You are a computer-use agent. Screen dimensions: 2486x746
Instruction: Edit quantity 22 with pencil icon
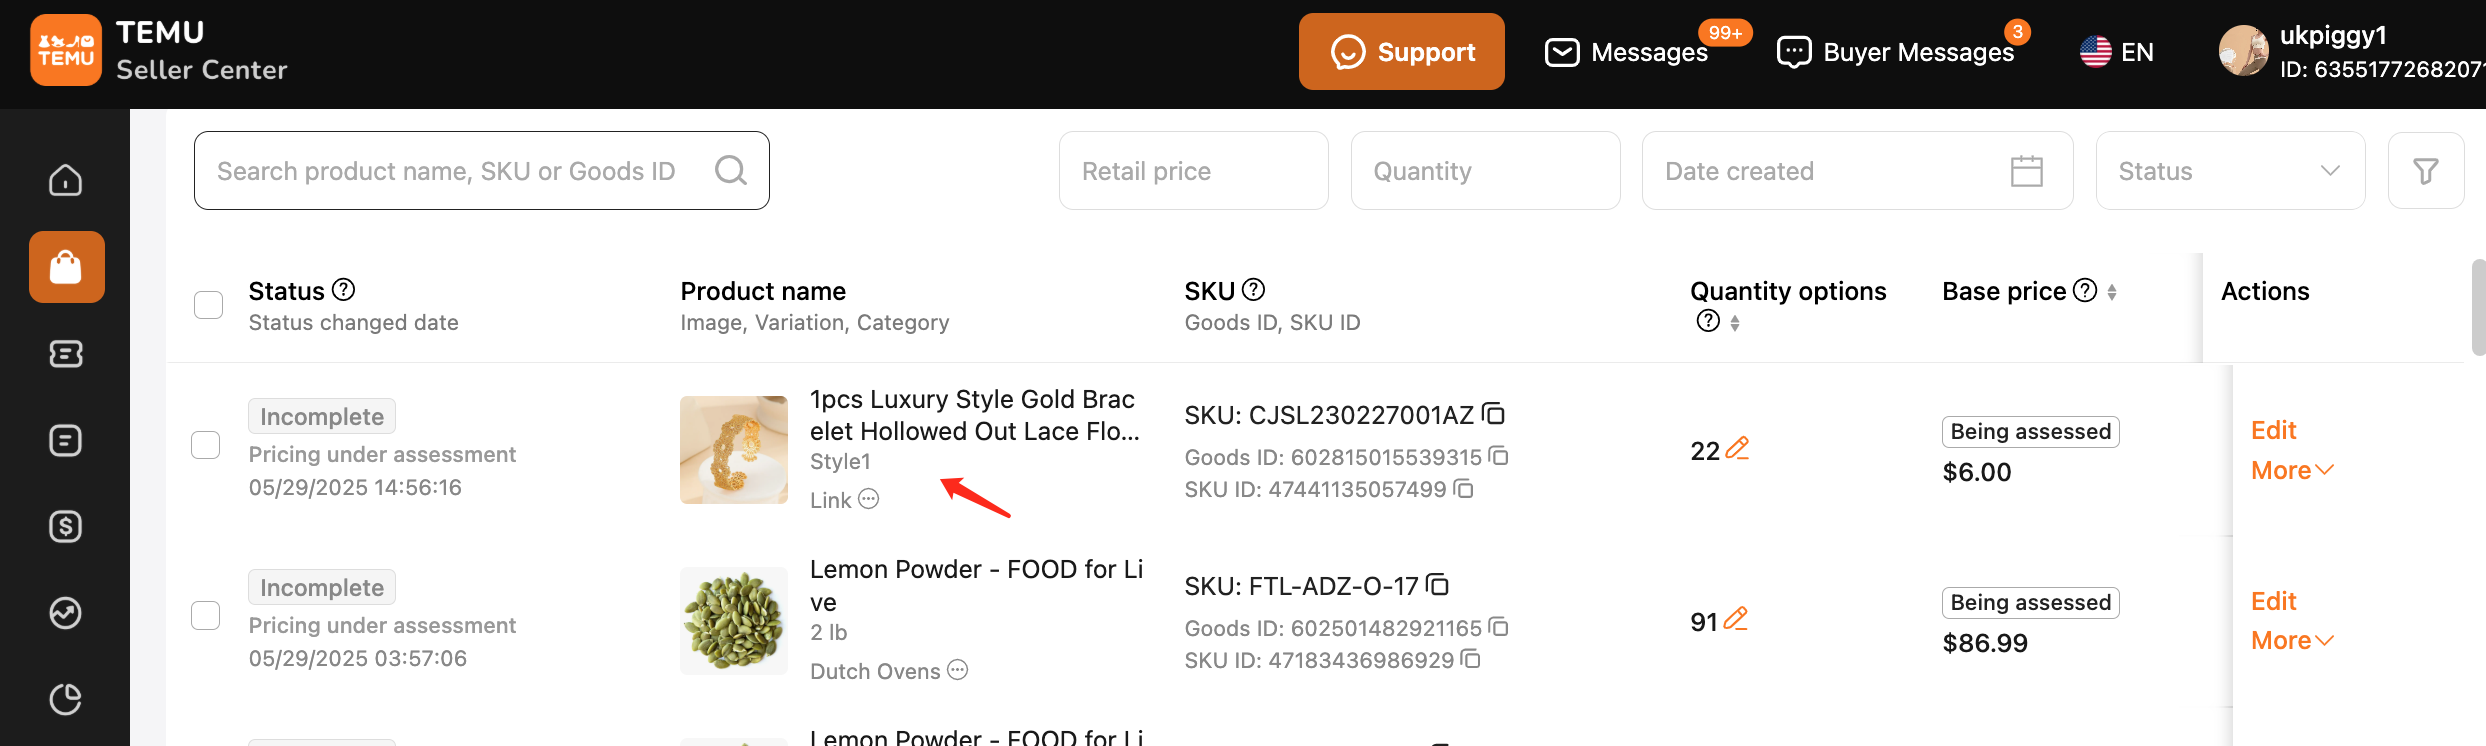(1737, 449)
